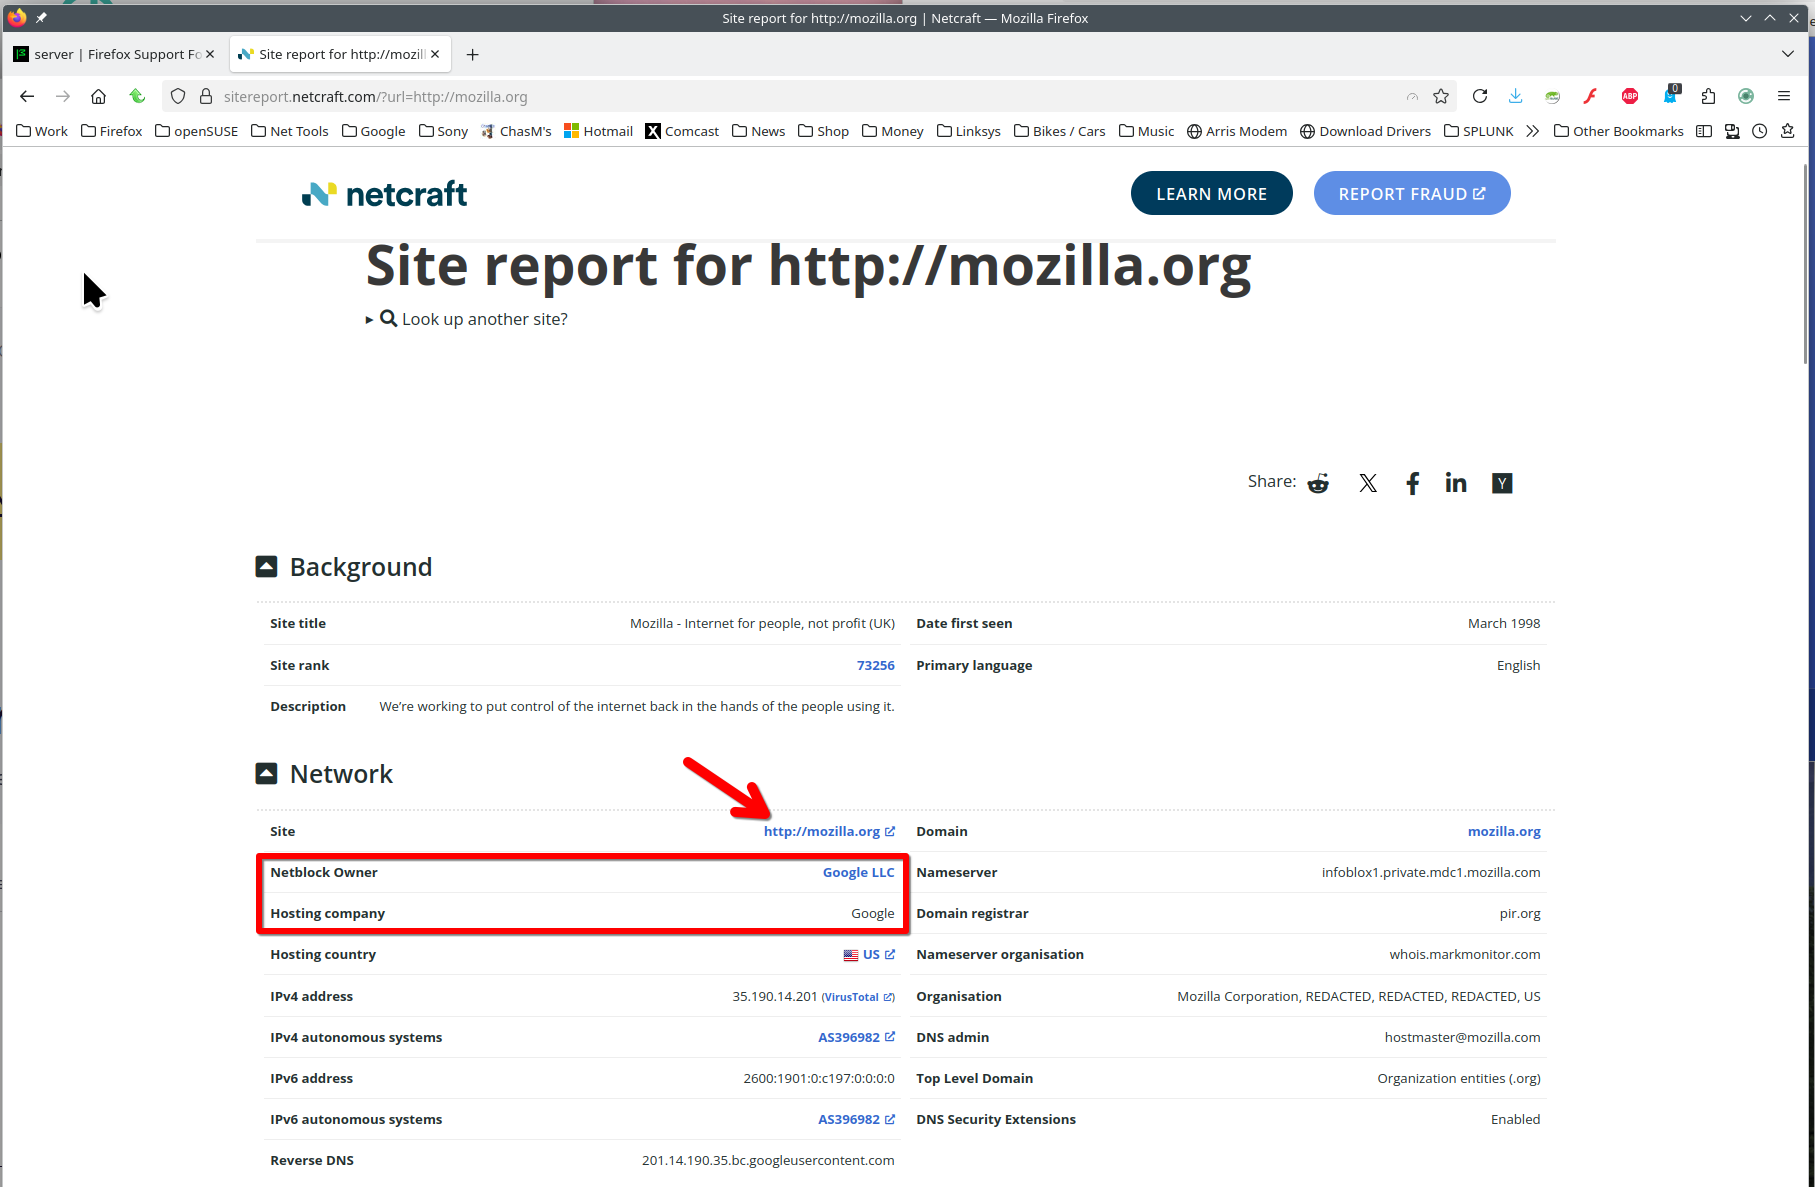Open the Linksys bookmarks folder

coord(968,131)
